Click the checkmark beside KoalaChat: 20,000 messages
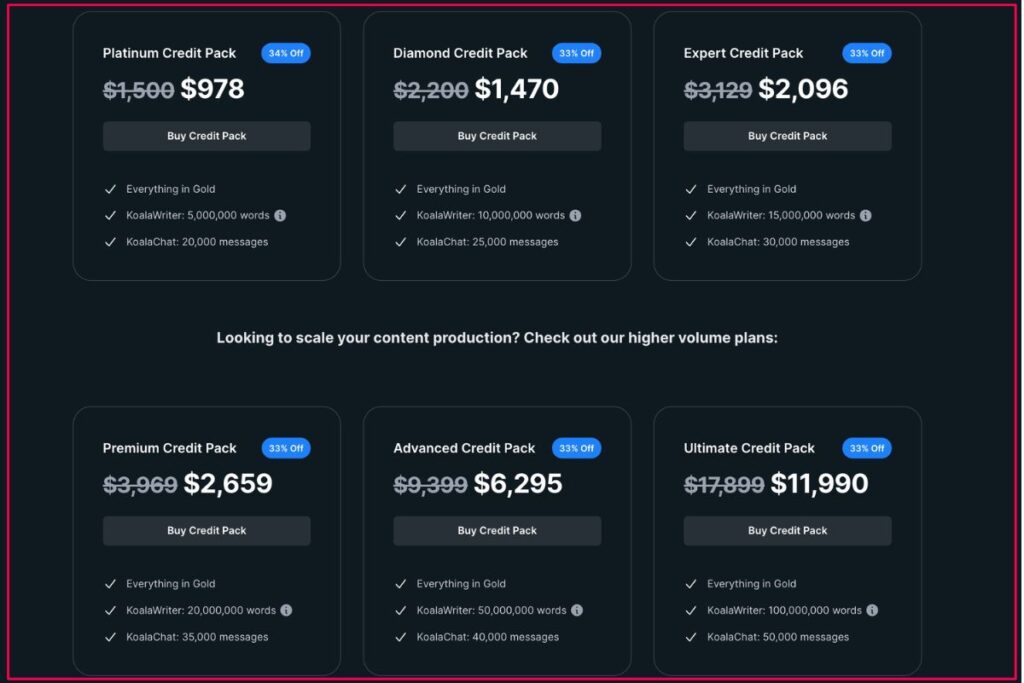Image resolution: width=1024 pixels, height=683 pixels. (x=110, y=242)
